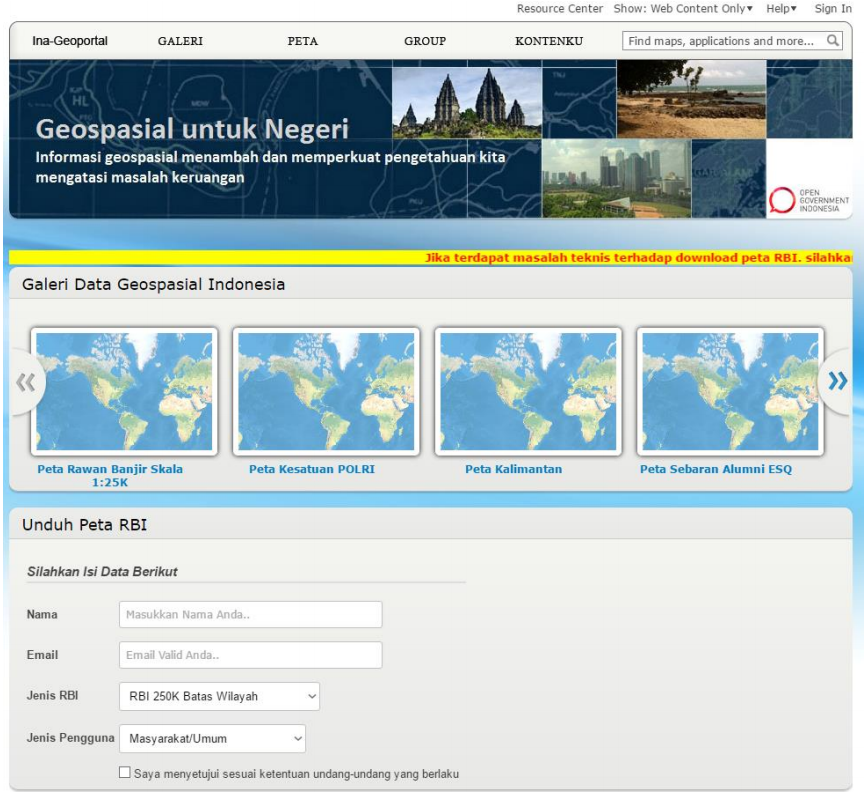Open the Jenis Pengguna dropdown
The image size is (866, 794).
point(212,738)
